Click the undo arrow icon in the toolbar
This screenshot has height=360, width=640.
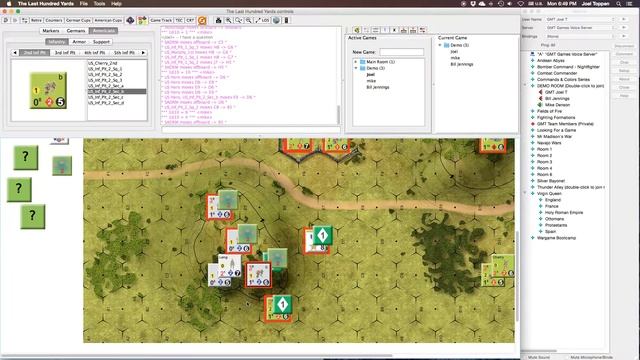tap(6, 20)
